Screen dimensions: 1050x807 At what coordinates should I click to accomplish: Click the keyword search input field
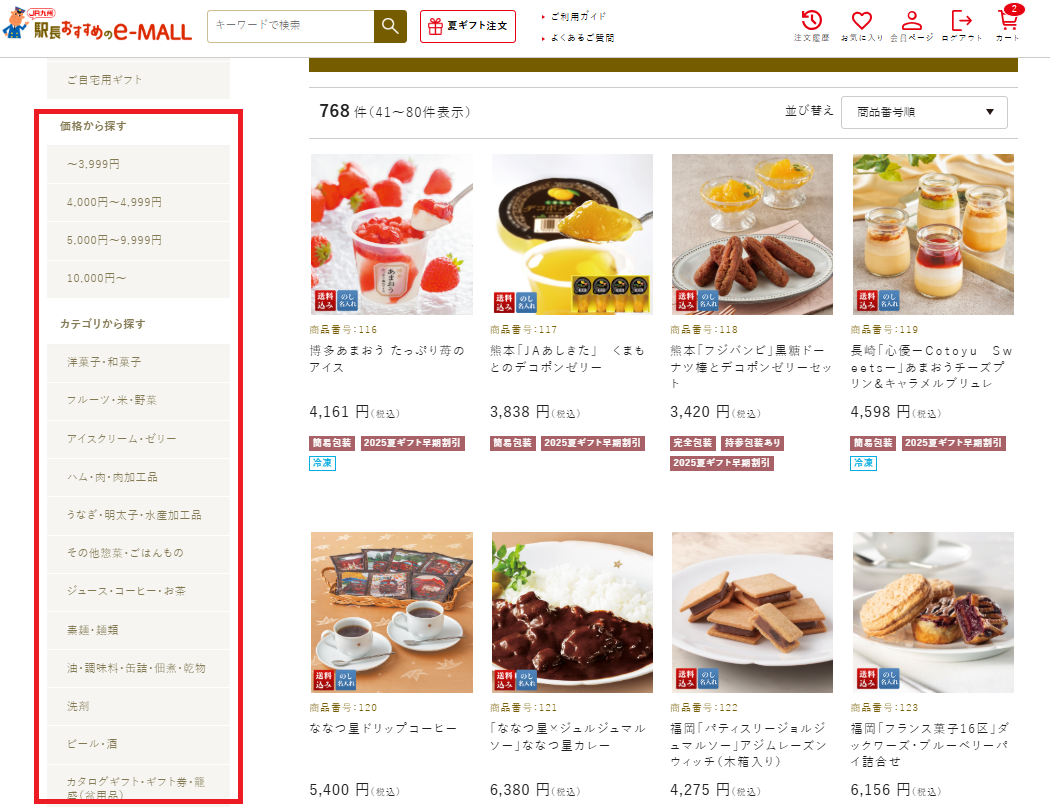291,26
